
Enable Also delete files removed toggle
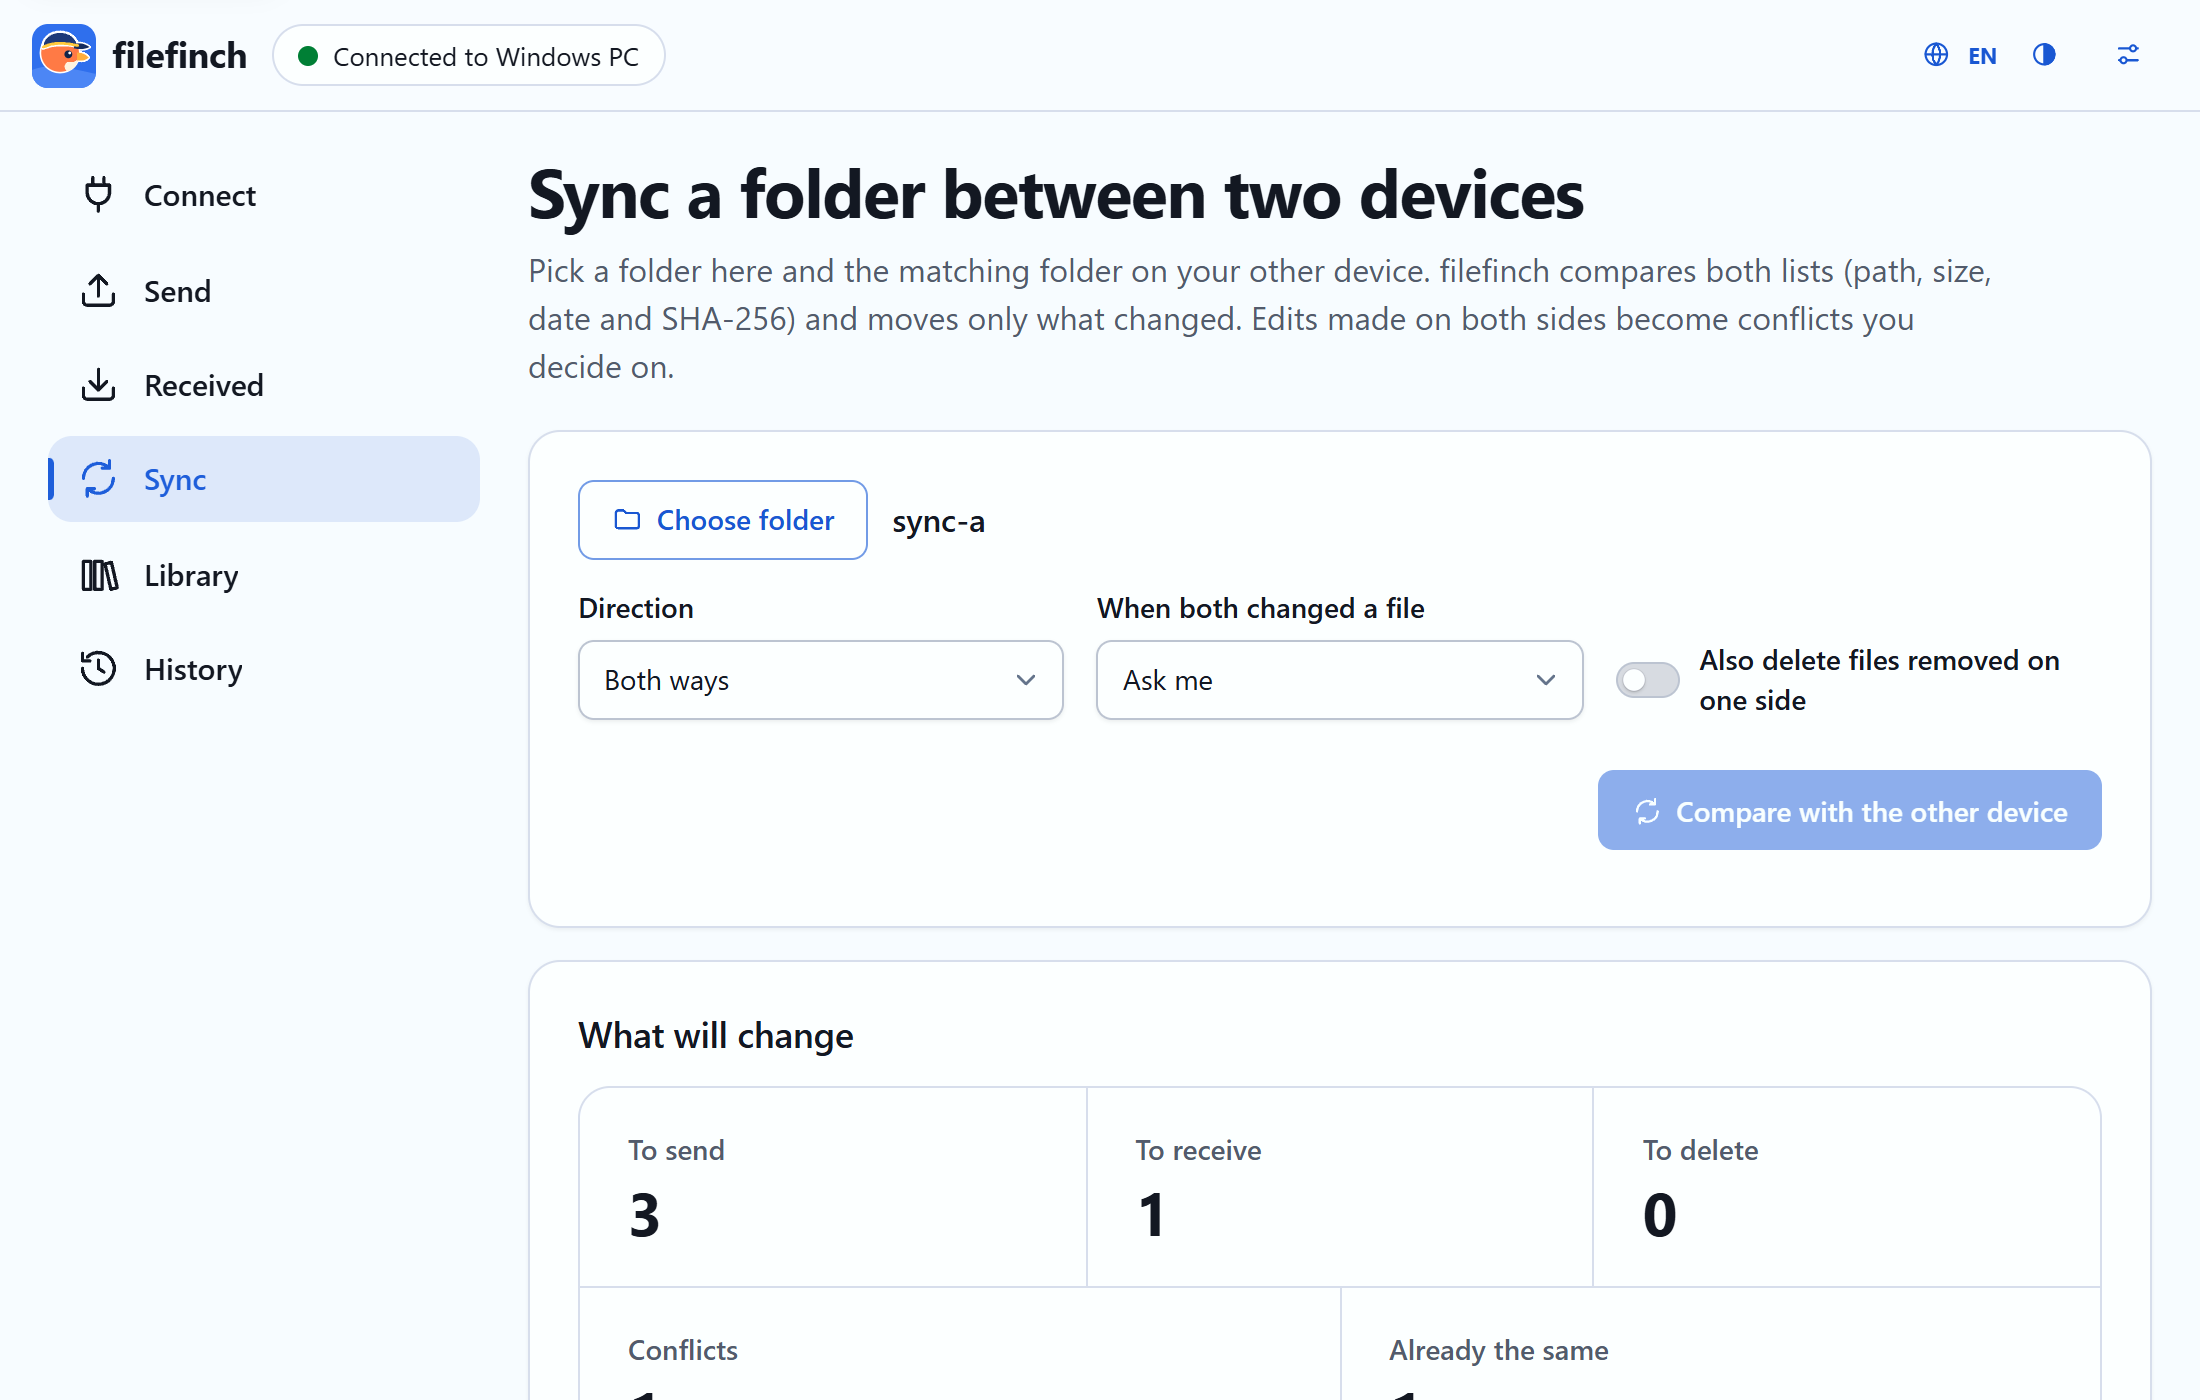click(1647, 680)
